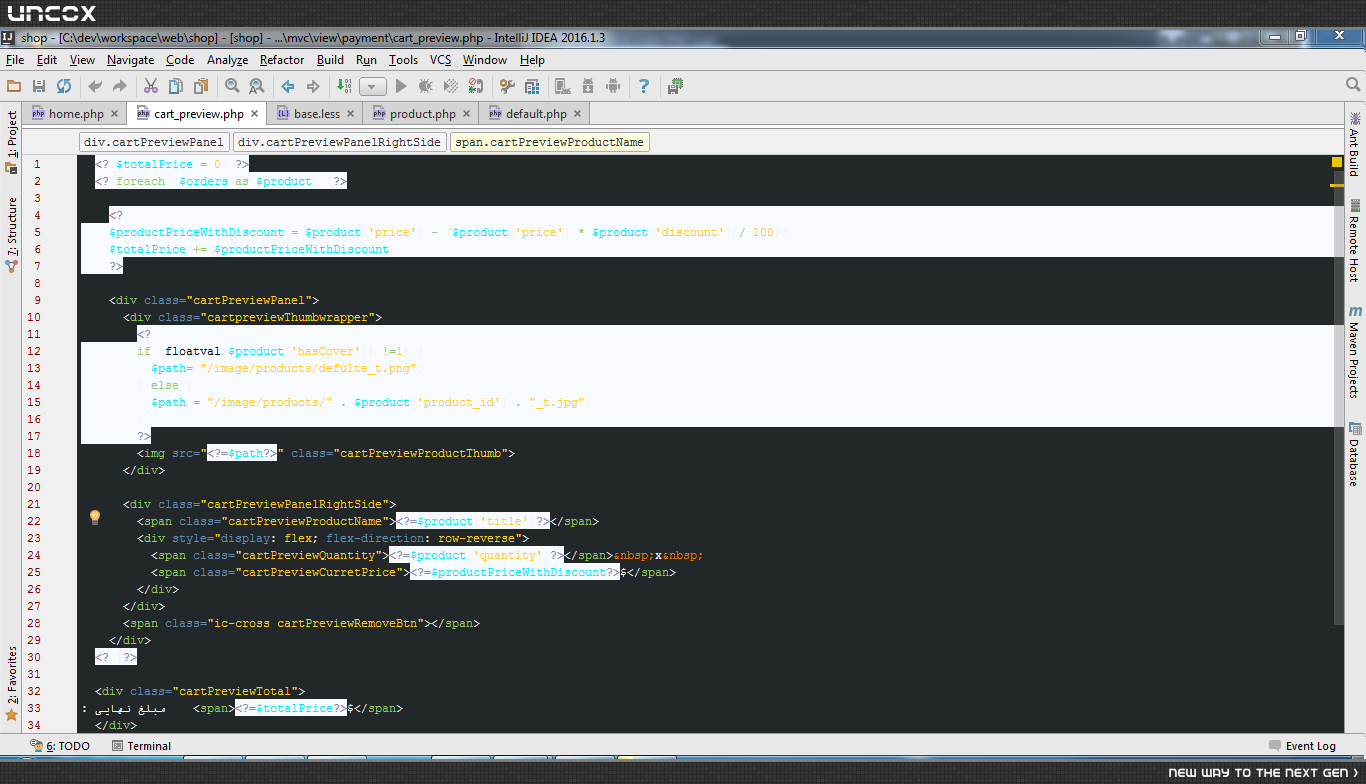The width and height of the screenshot is (1366, 784).
Task: Click the Run with Coverage icon
Action: [451, 87]
